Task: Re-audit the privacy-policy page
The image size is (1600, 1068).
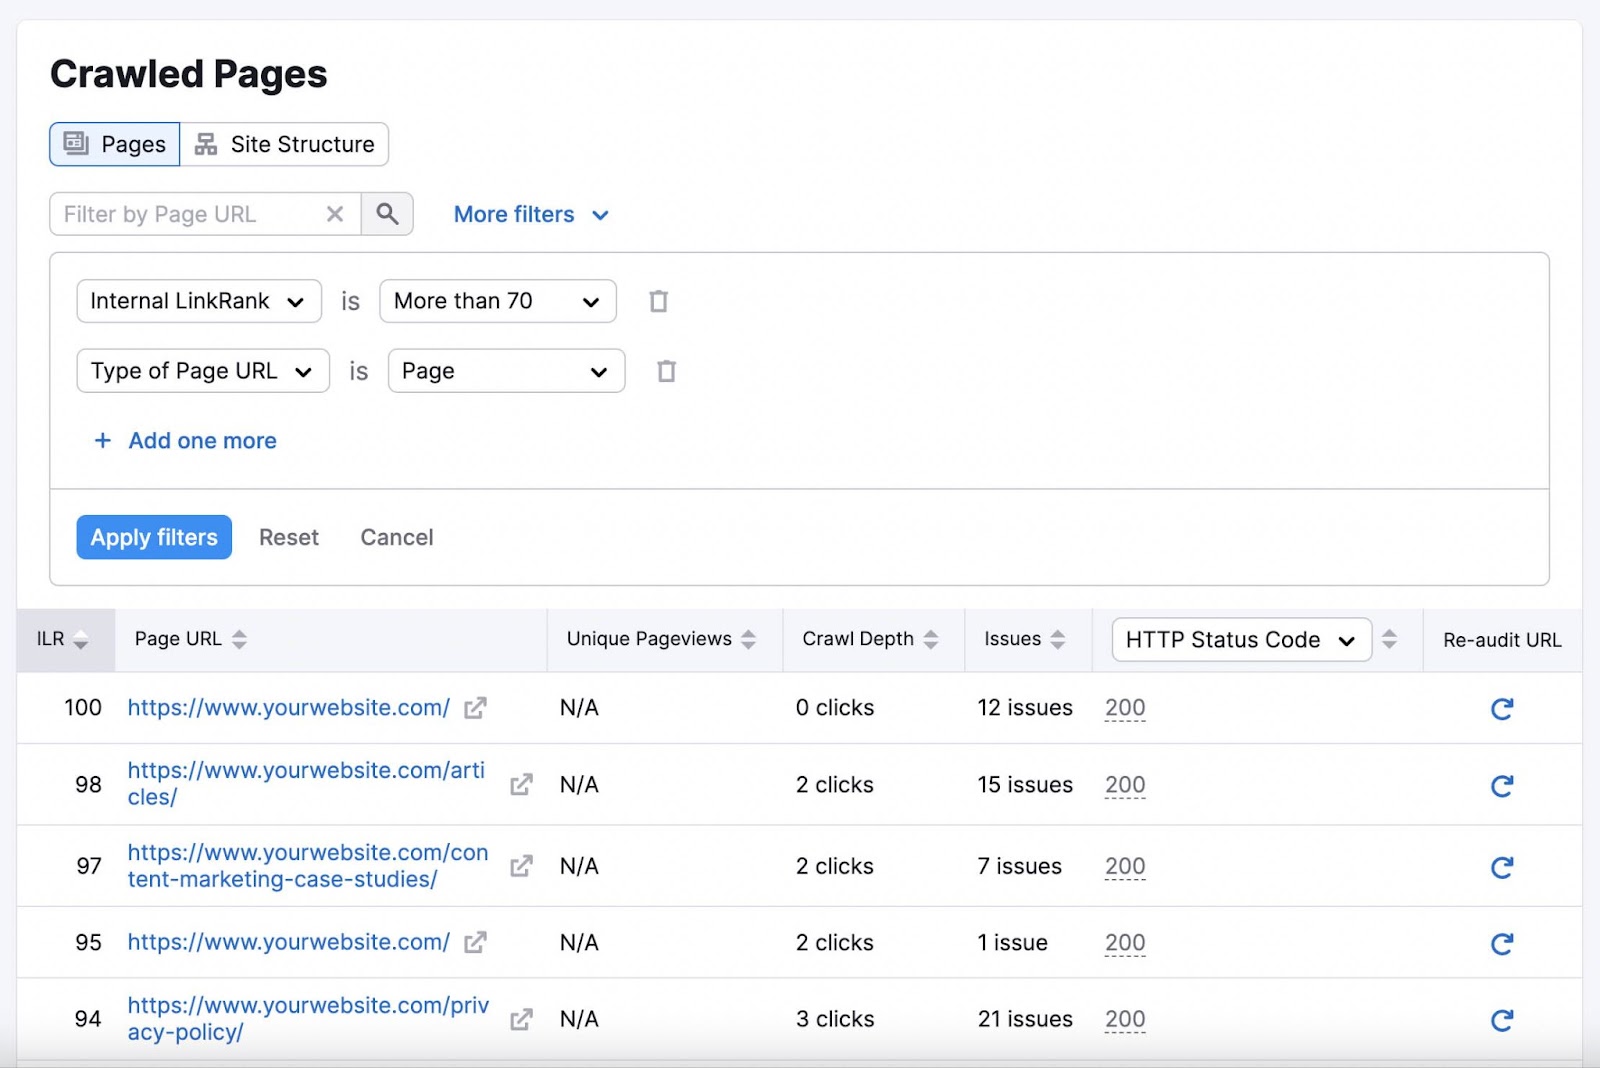Action: [1501, 1020]
